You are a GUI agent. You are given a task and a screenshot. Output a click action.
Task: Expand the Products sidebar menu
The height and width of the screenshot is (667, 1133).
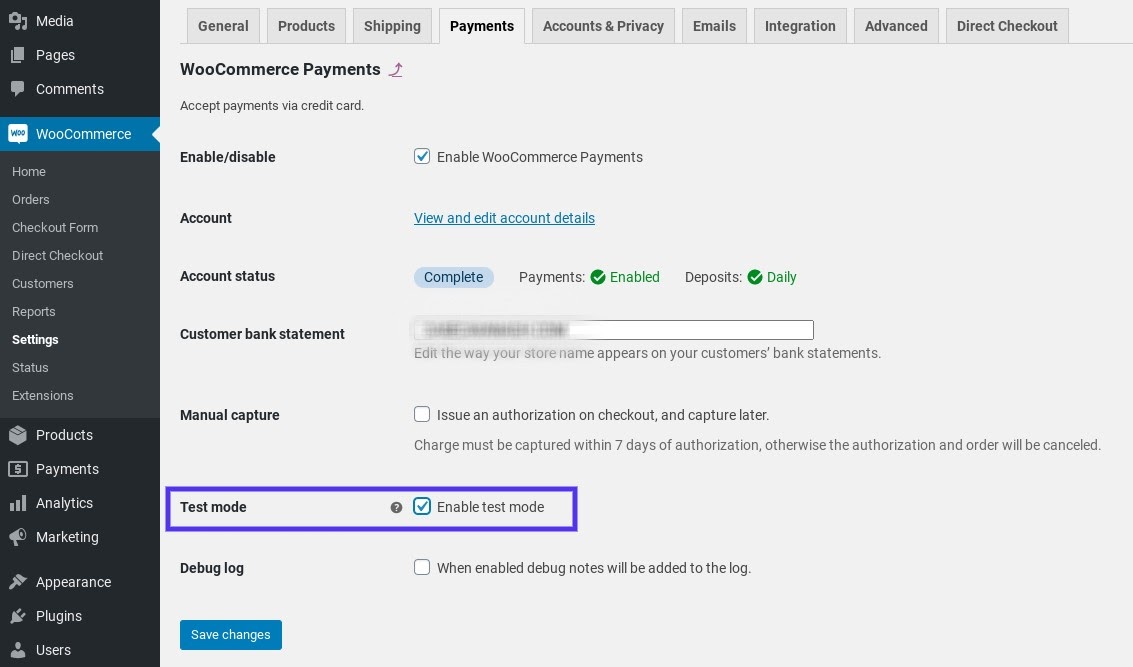coord(64,435)
